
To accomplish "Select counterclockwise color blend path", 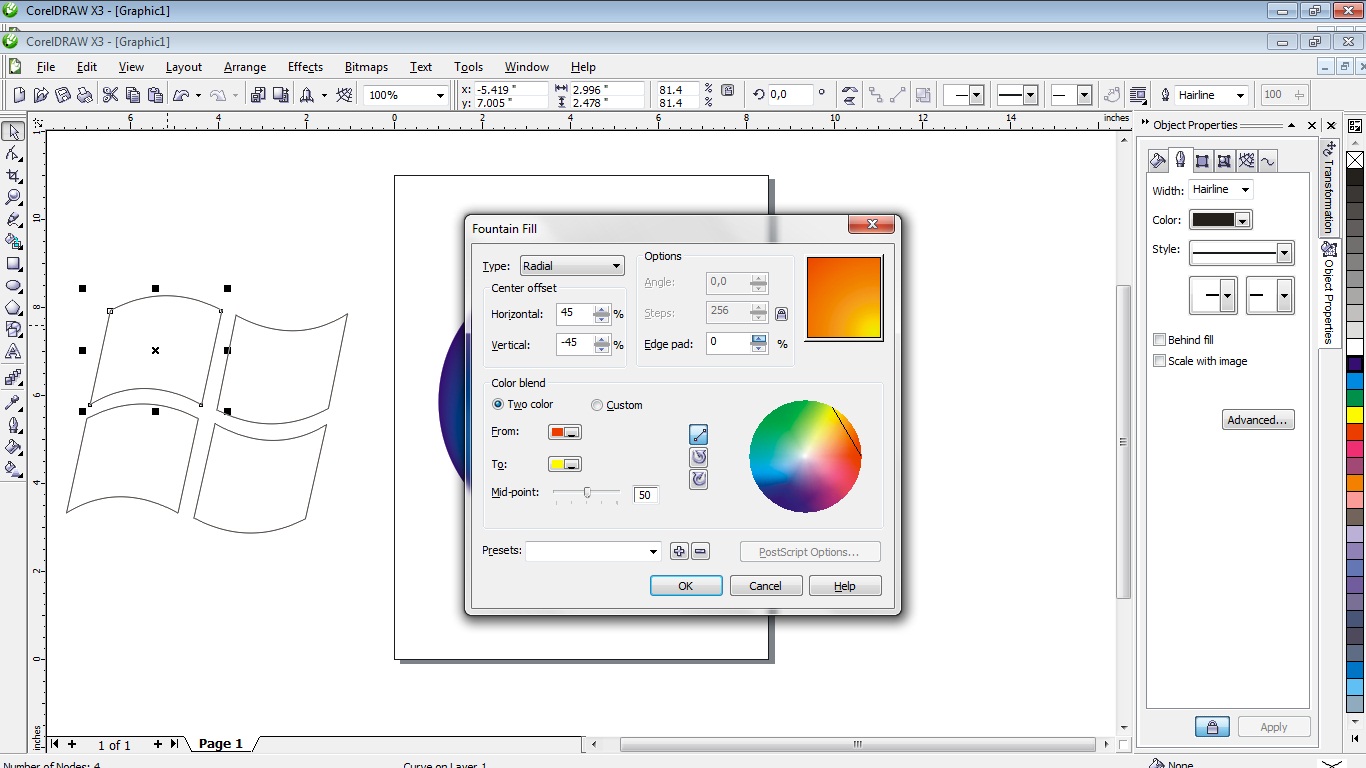I will click(699, 457).
